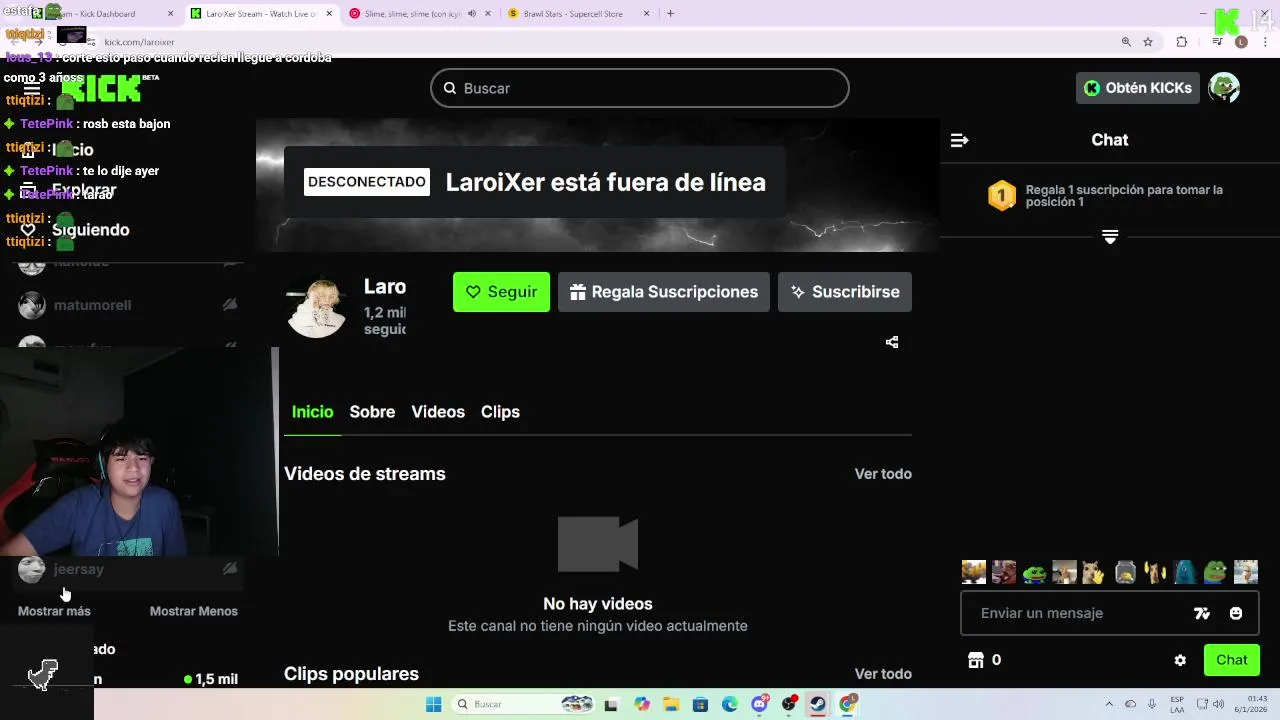Collapse chat panel with arrow icon

tap(959, 140)
